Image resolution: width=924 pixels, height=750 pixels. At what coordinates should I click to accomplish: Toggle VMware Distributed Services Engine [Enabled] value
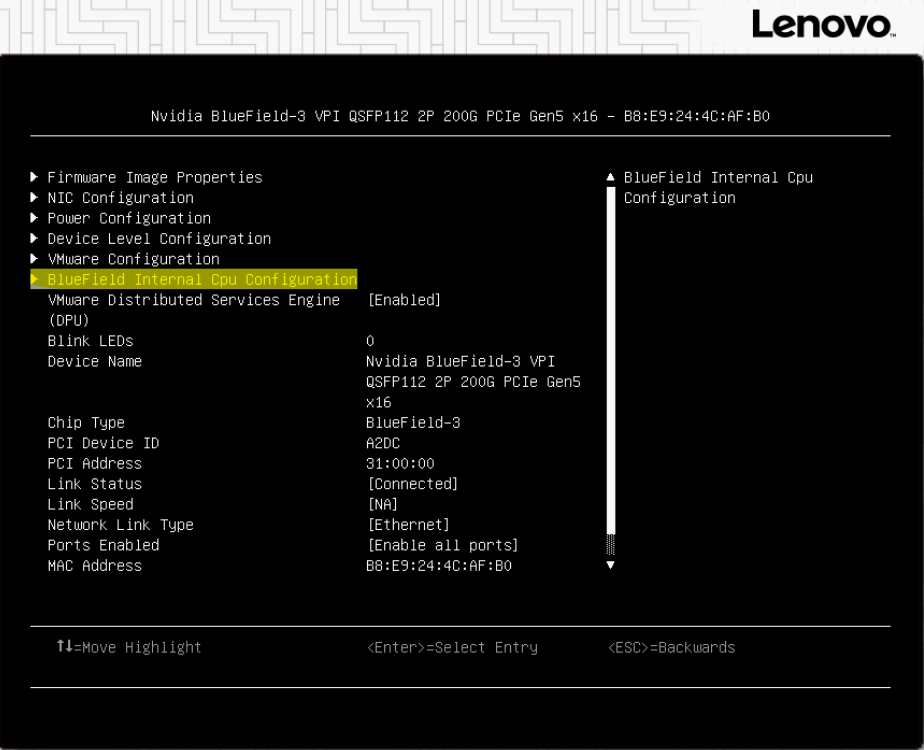tap(404, 300)
